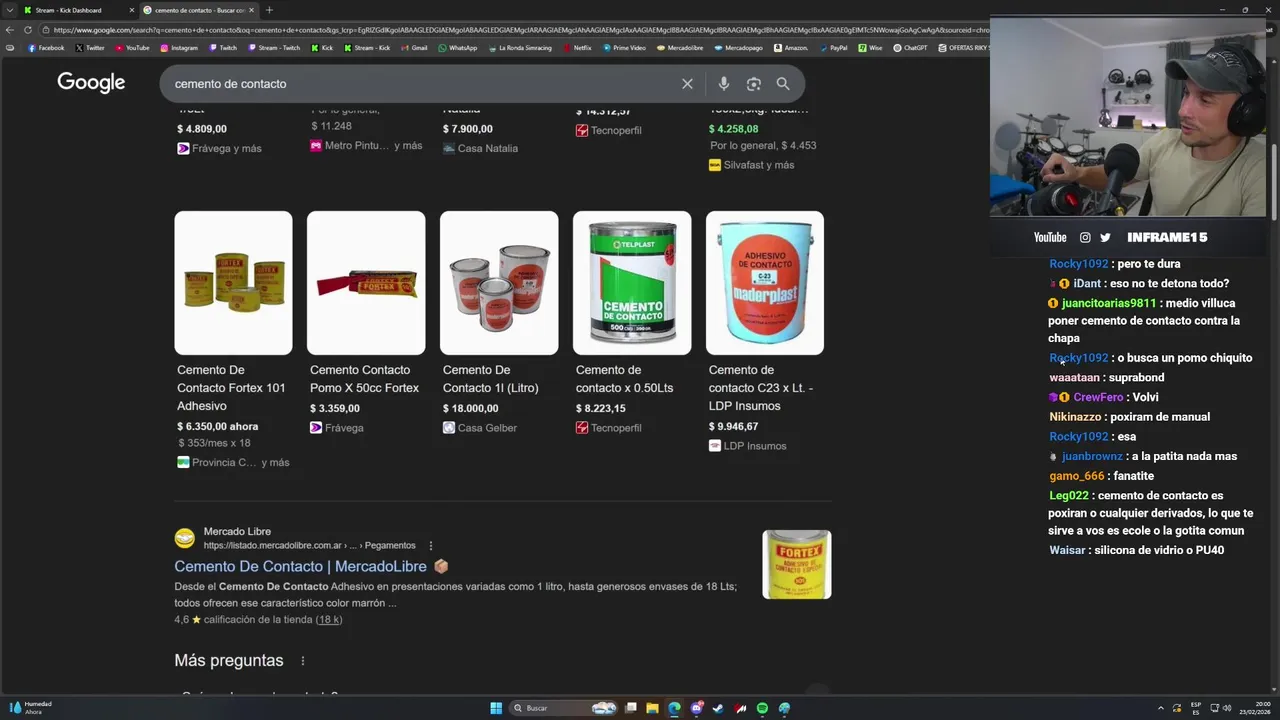Open Twitter bookmark
This screenshot has height=720, width=1280.
pos(90,48)
